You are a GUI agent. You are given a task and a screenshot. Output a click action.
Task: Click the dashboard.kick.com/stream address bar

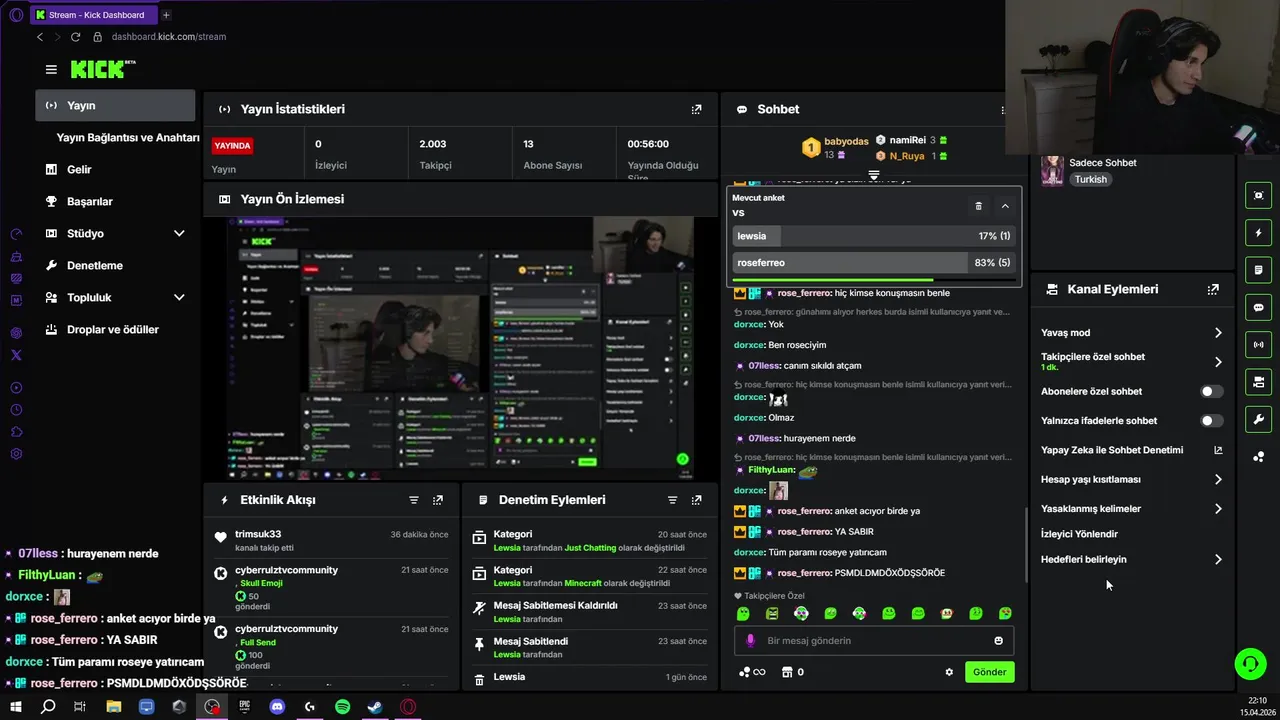pyautogui.click(x=169, y=37)
